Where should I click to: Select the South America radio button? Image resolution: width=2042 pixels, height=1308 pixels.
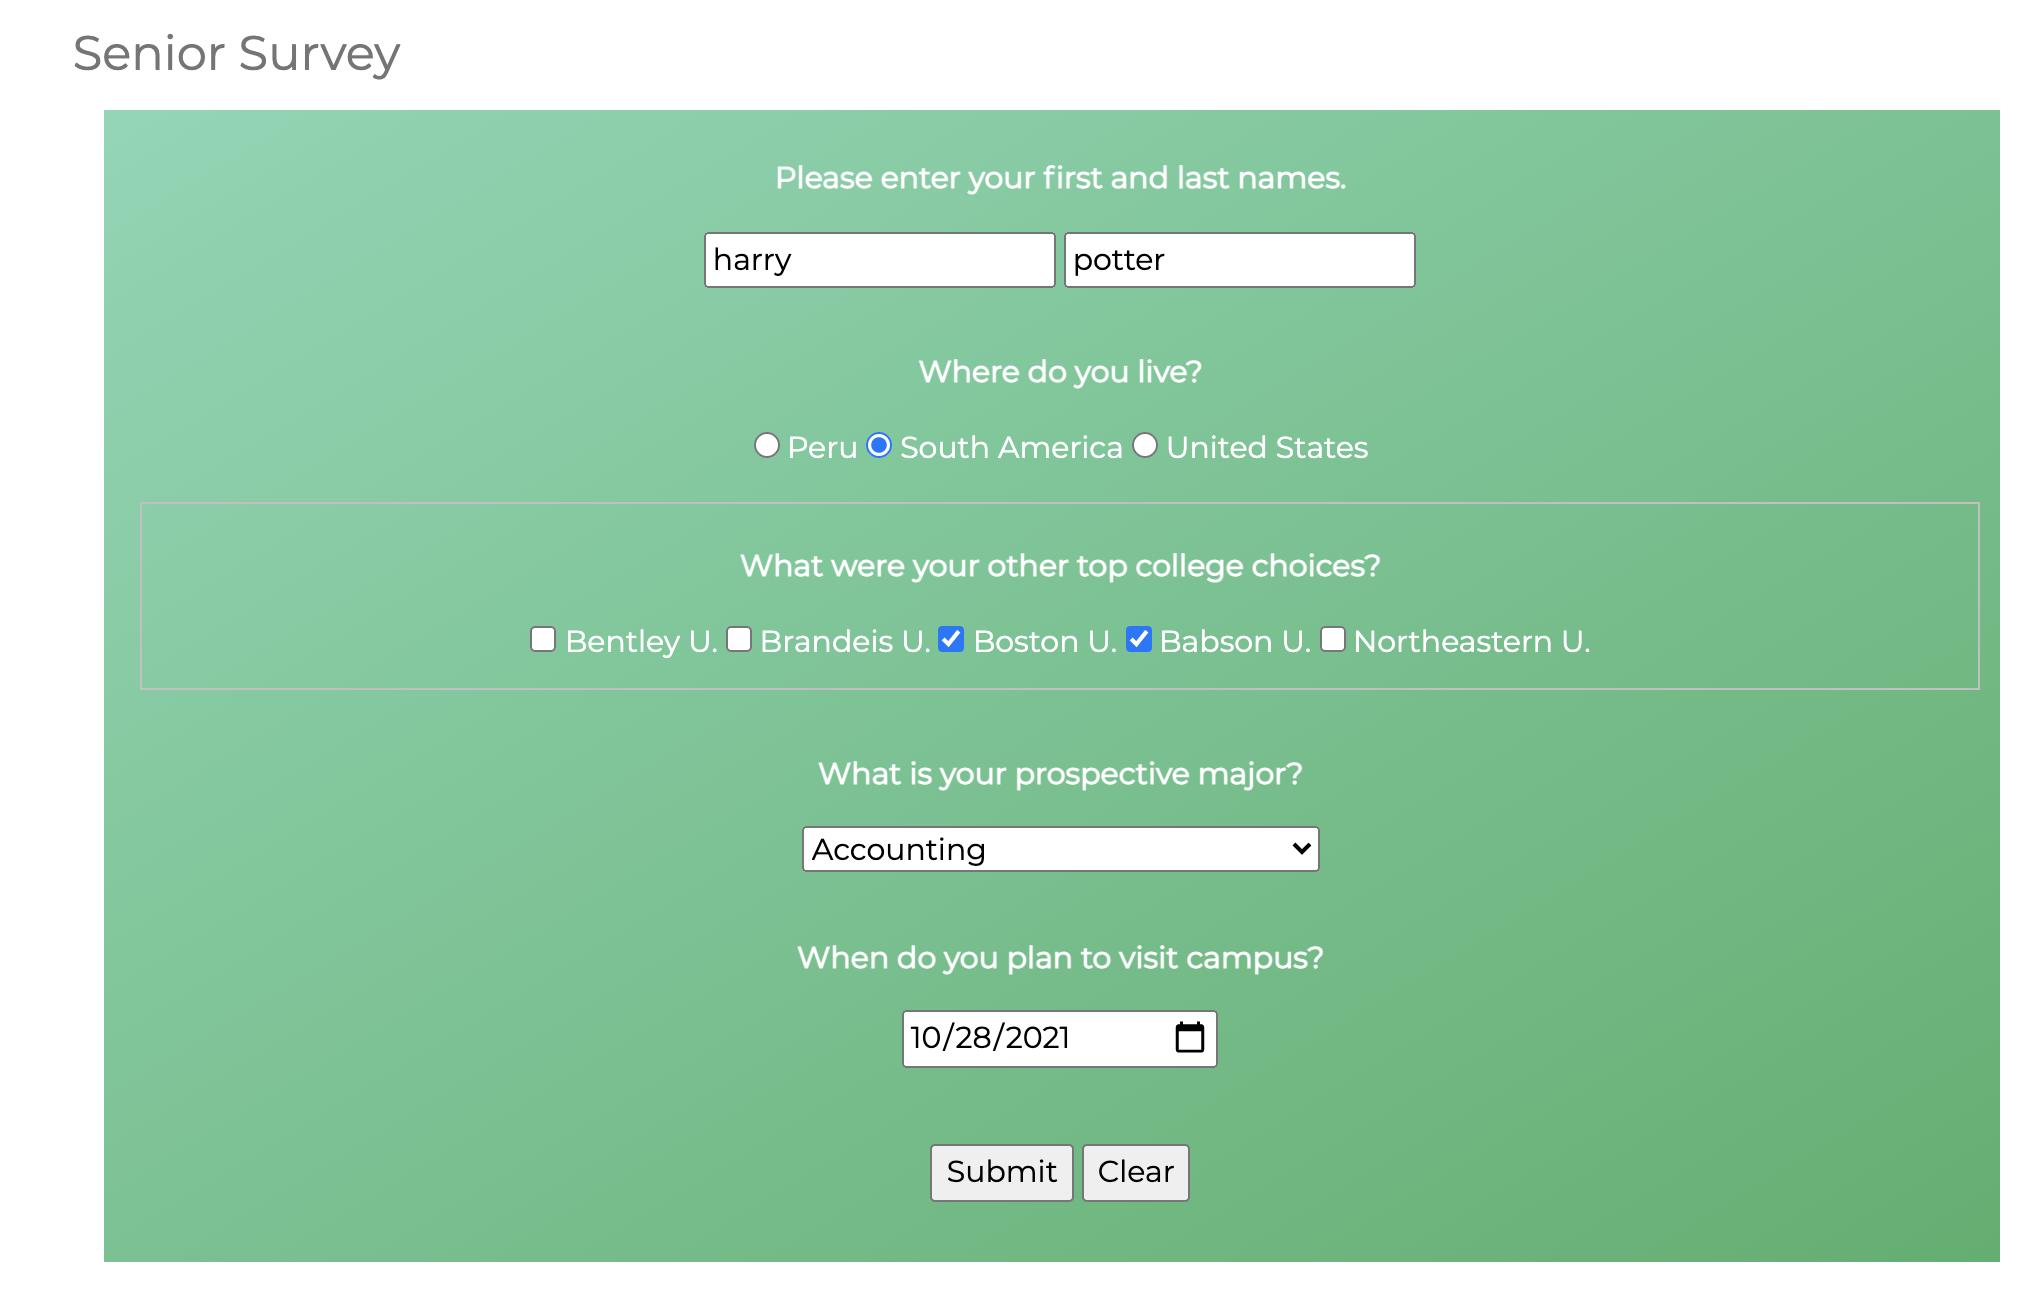pyautogui.click(x=880, y=445)
